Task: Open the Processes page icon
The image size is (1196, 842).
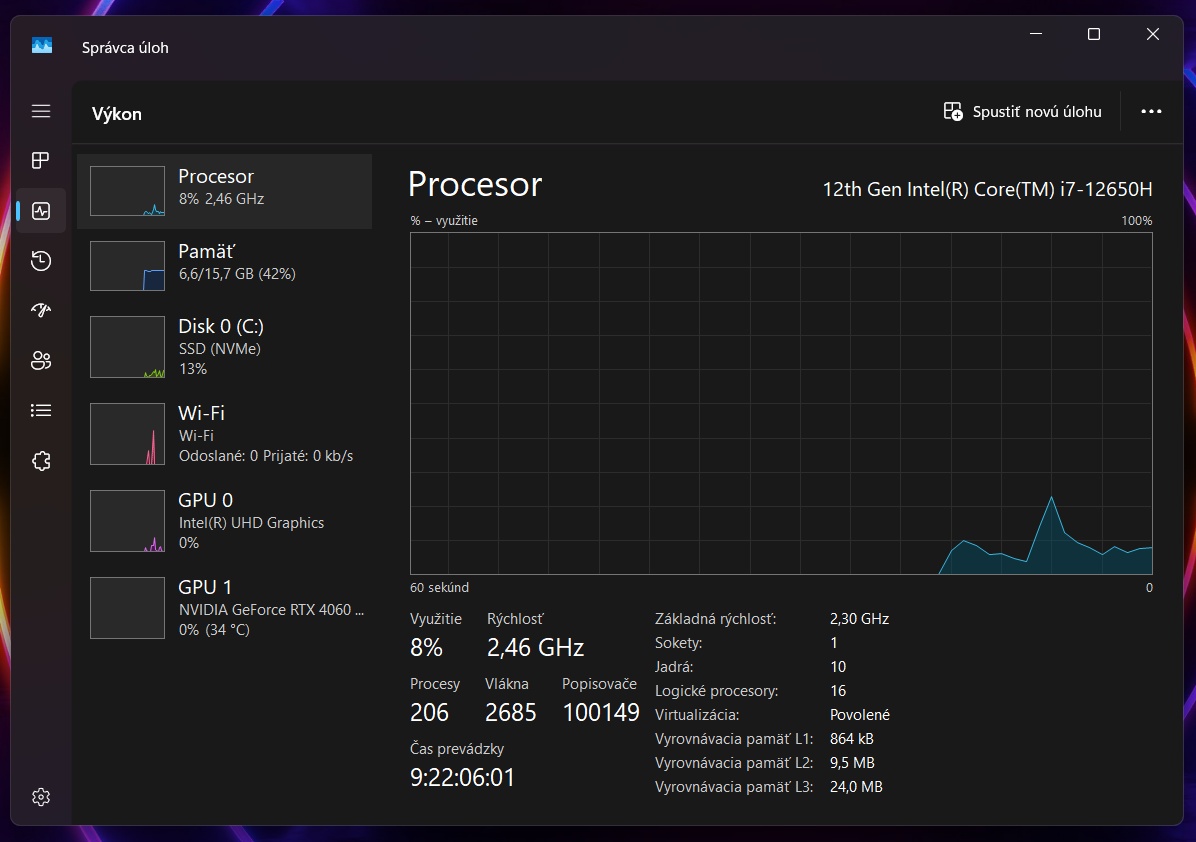Action: point(41,160)
